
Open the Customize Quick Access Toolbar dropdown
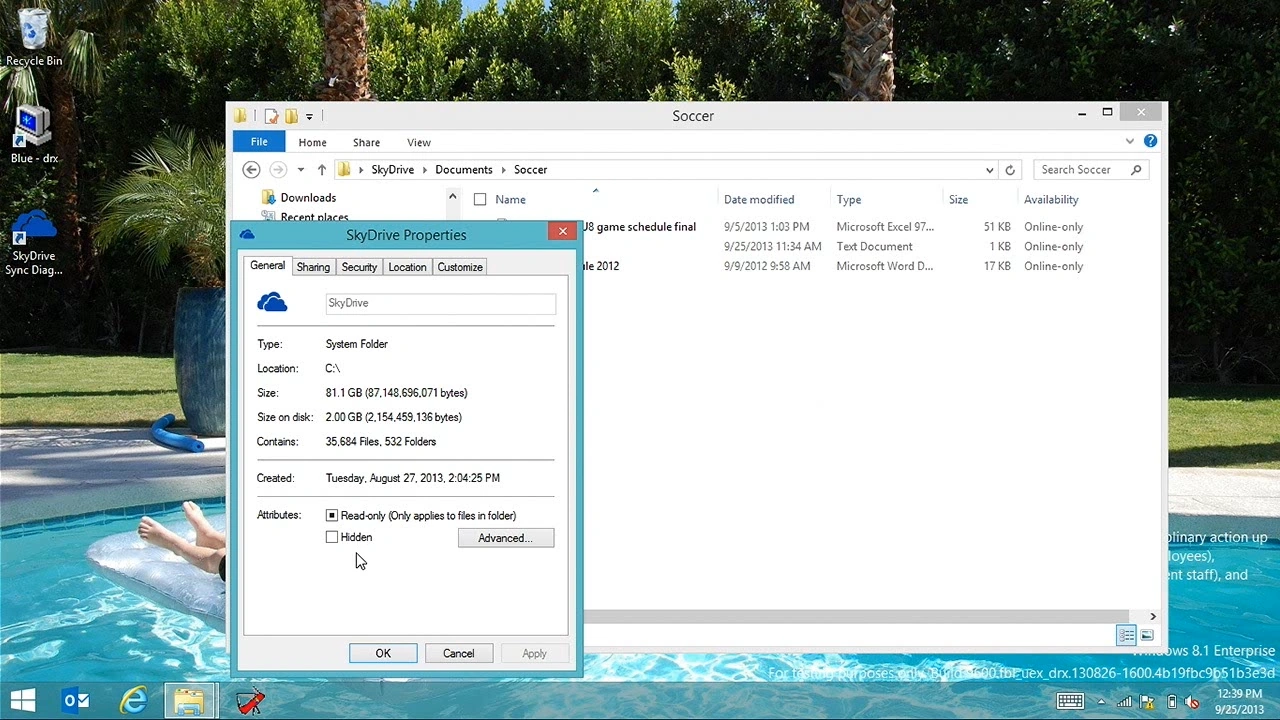[309, 117]
